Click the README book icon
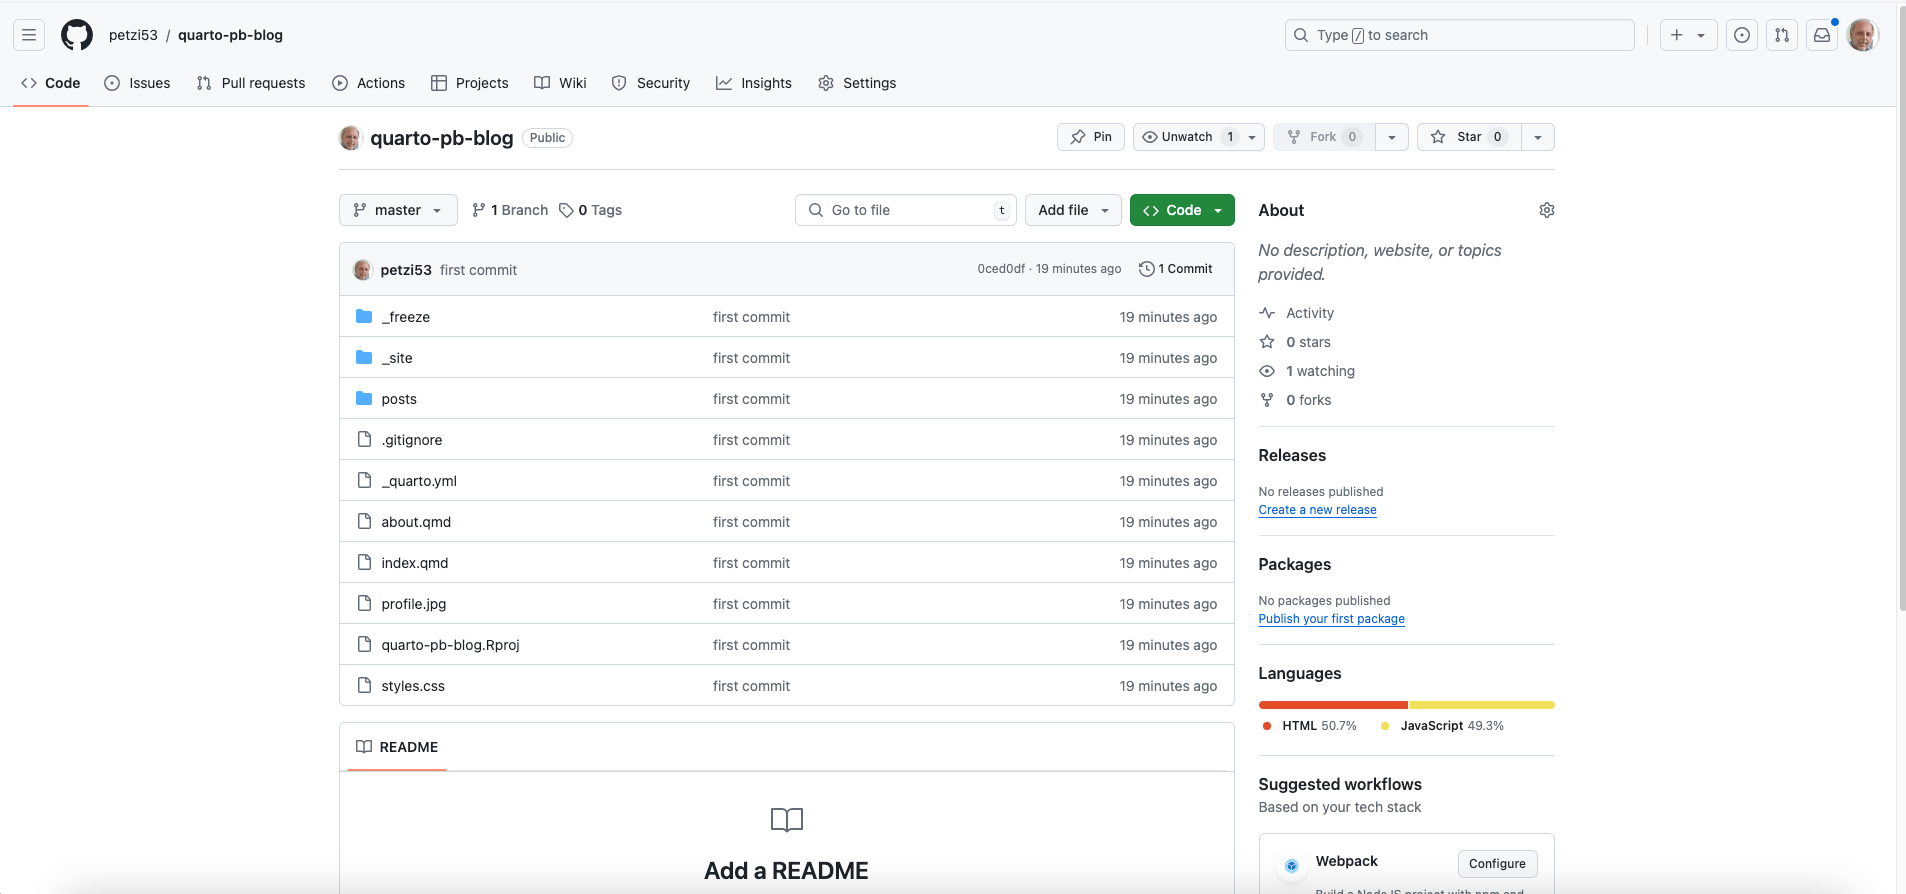Screen dimensions: 1906x894 point(364,747)
